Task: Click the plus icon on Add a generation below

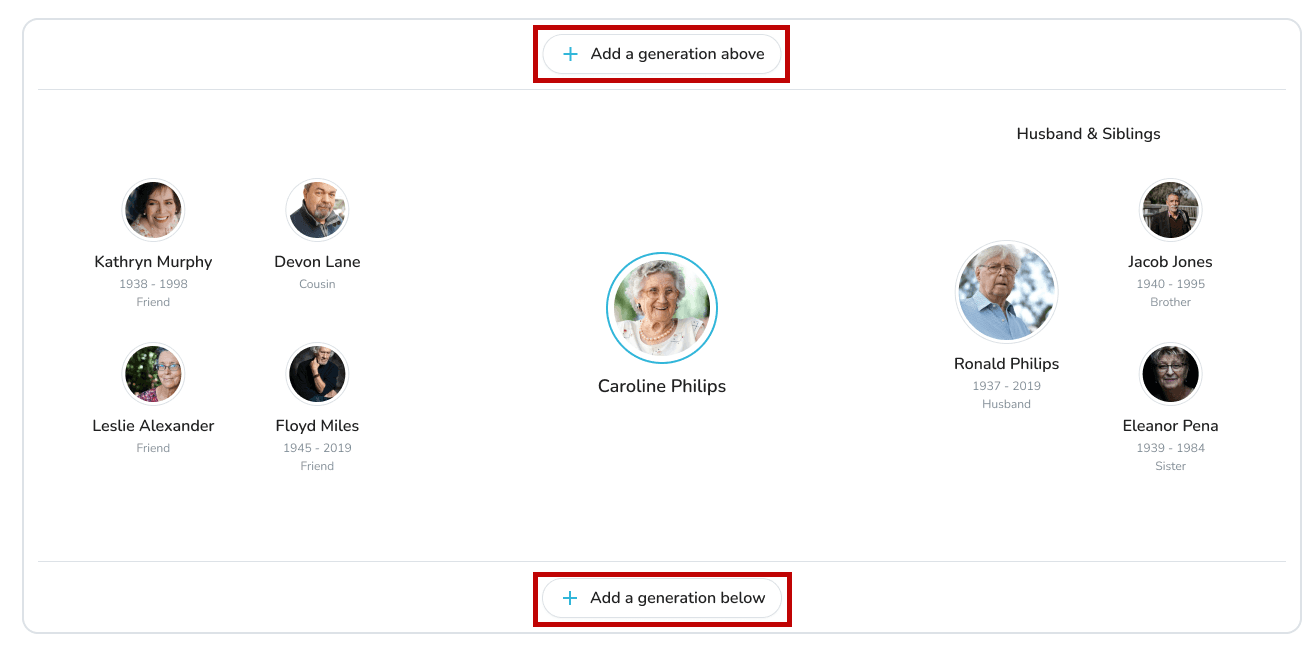Action: (x=569, y=598)
